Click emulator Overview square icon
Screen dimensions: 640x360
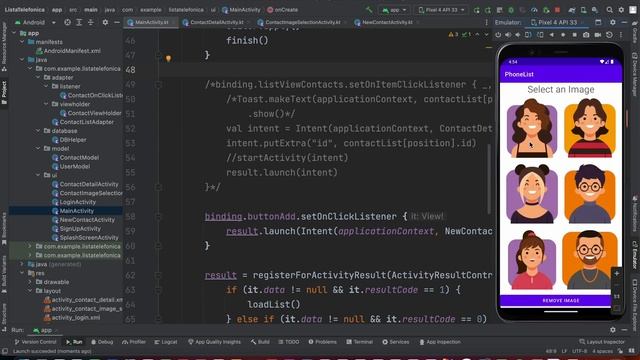(x=574, y=35)
